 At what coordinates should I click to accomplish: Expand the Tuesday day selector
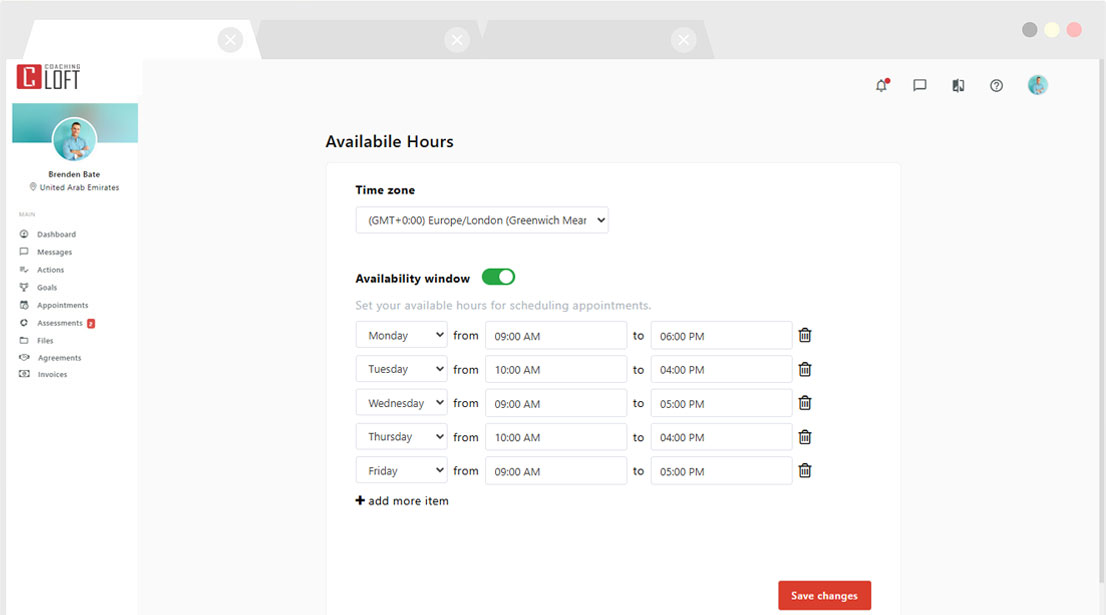(401, 369)
